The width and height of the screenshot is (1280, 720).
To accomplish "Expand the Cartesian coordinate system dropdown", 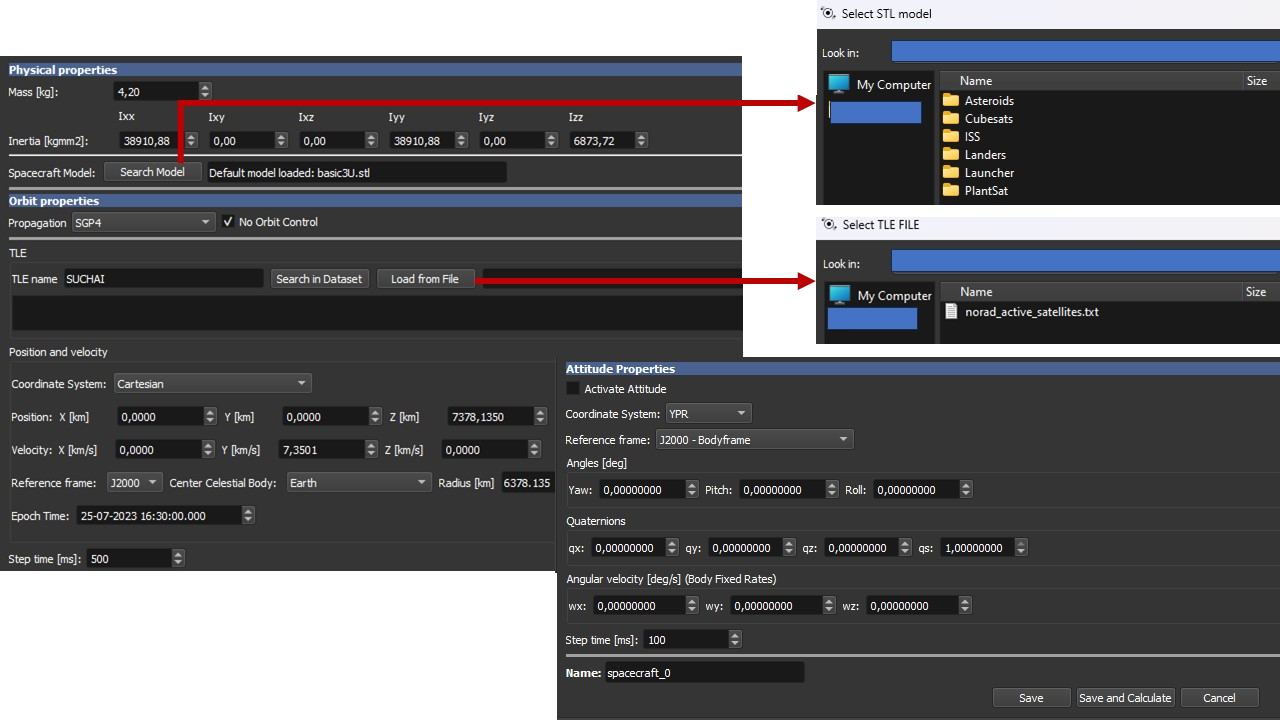I will point(212,384).
